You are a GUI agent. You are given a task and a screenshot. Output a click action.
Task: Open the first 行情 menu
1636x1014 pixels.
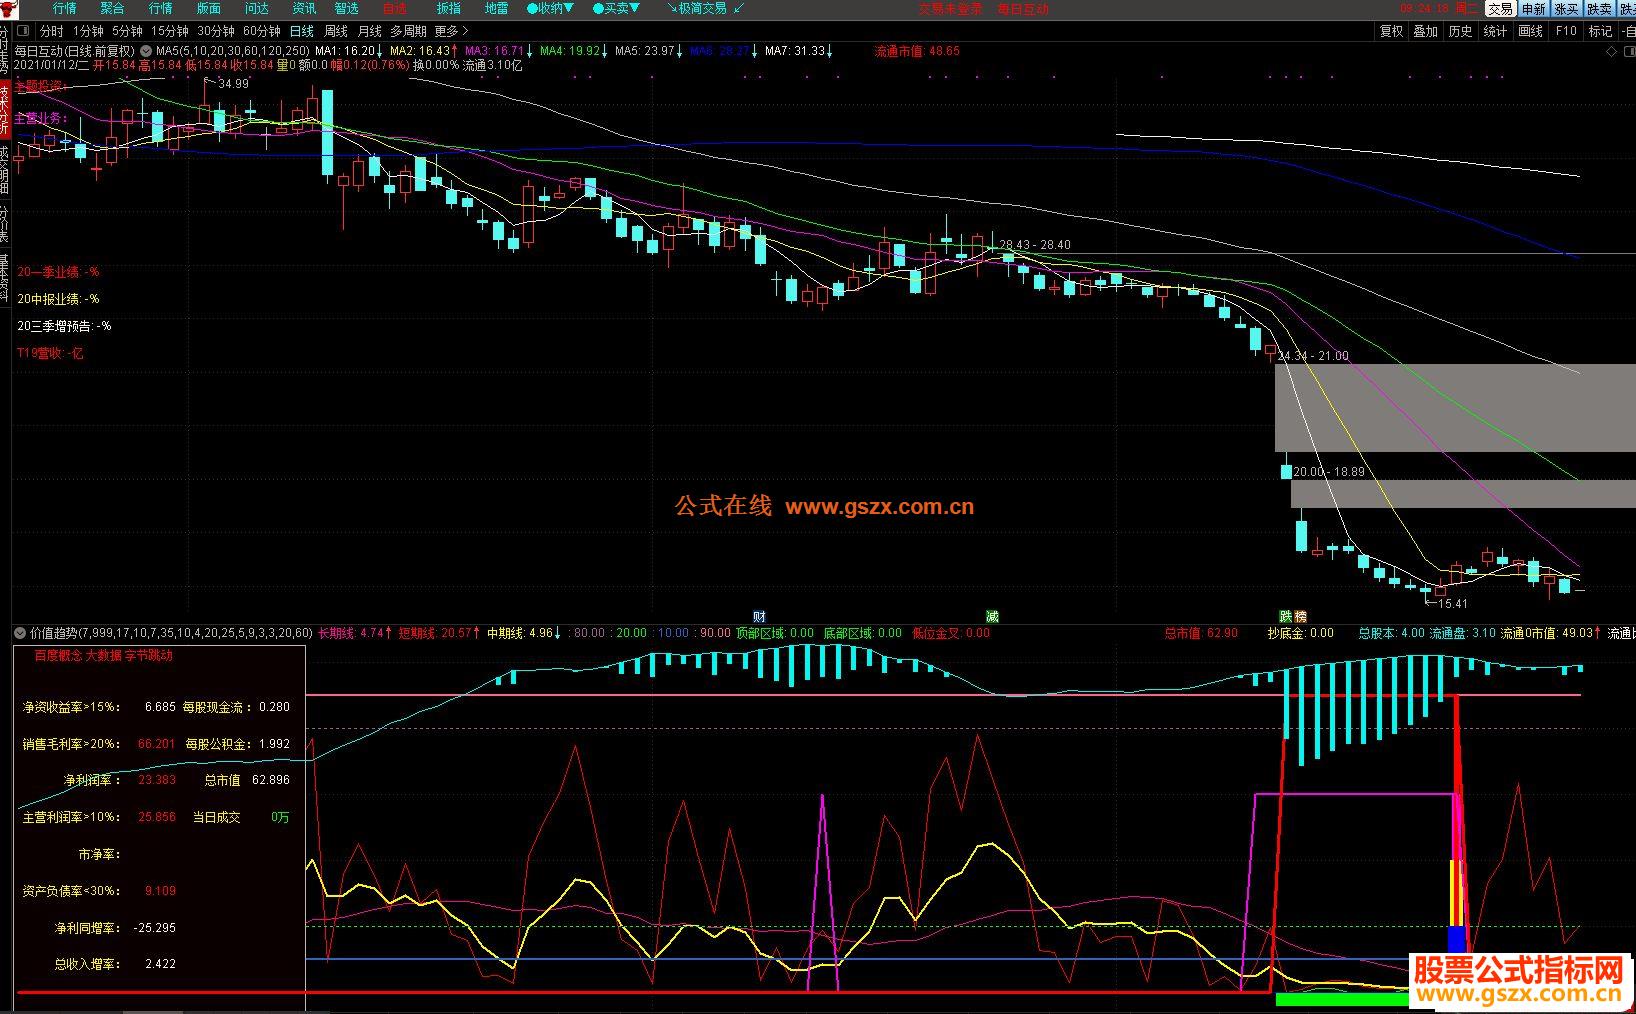(x=64, y=8)
